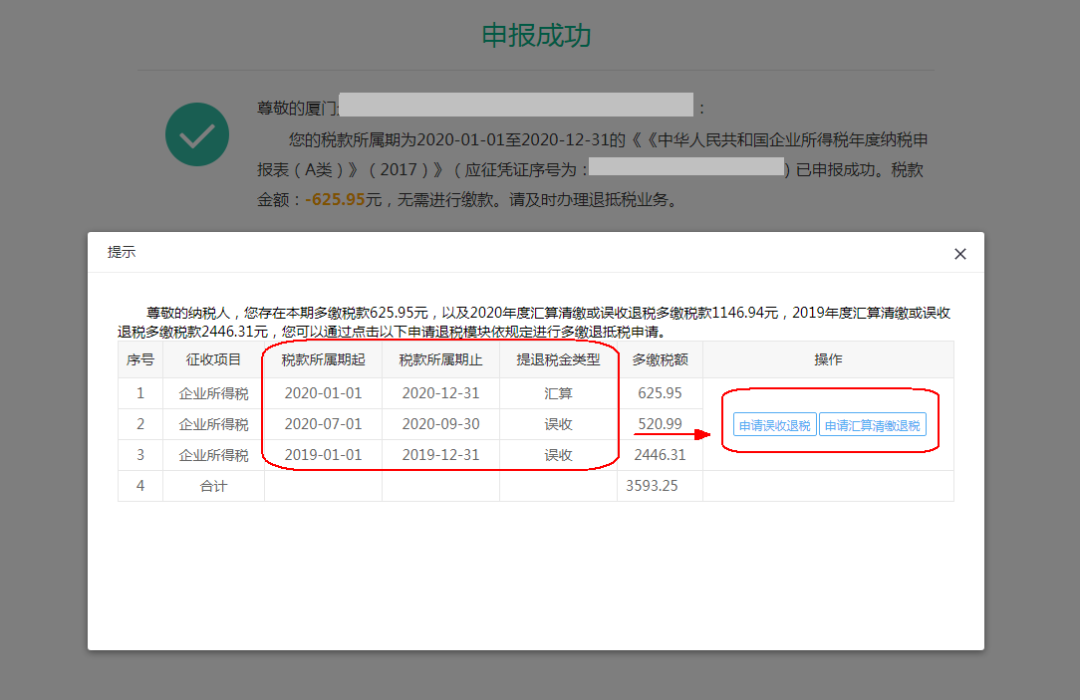1080x700 pixels.
Task: Click the 合计 row label
Action: pos(213,485)
